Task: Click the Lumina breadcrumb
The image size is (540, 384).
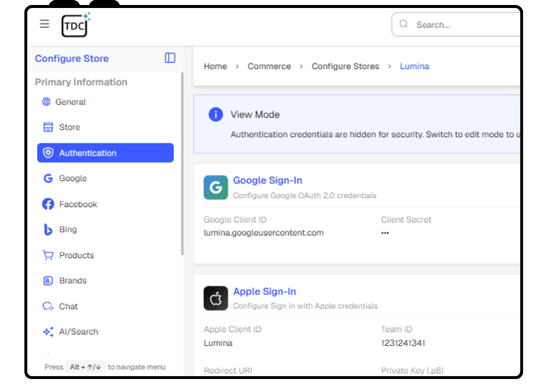Action: tap(414, 66)
